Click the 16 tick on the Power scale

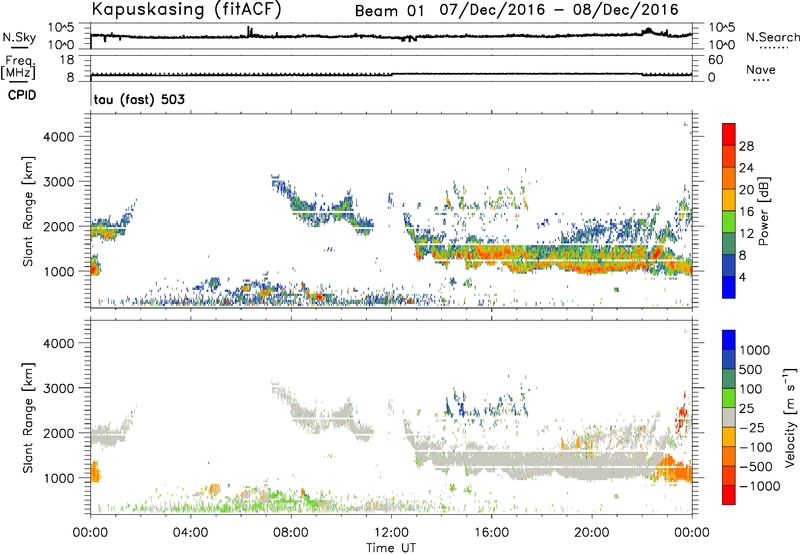click(746, 212)
